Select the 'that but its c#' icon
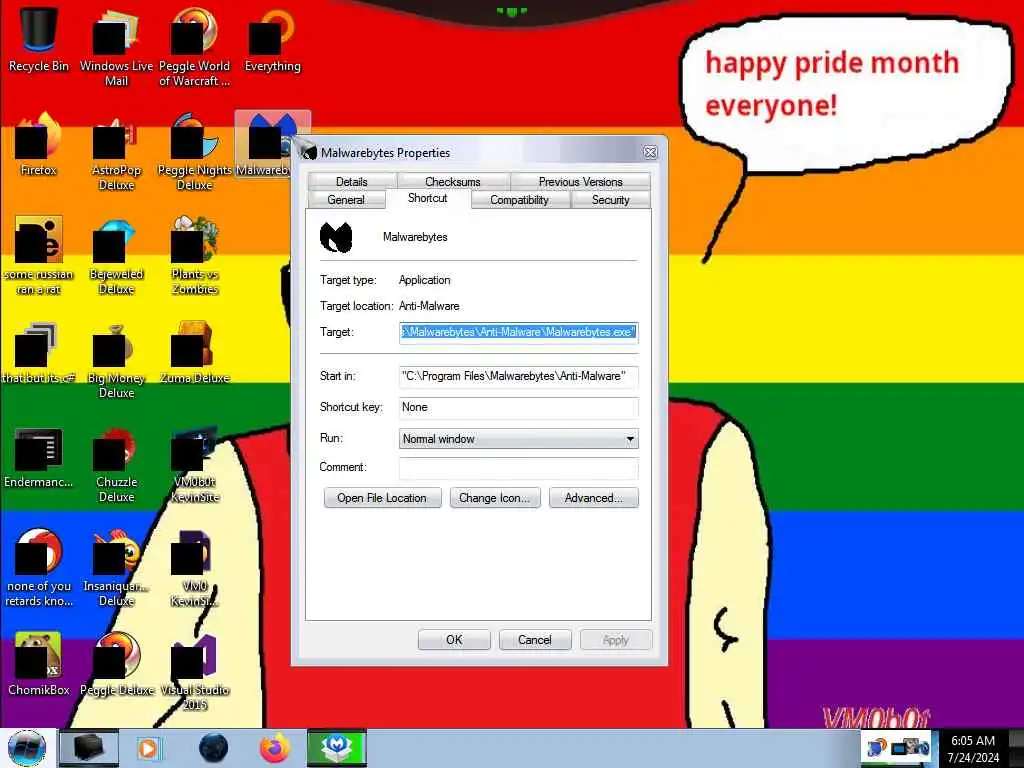 (x=39, y=353)
